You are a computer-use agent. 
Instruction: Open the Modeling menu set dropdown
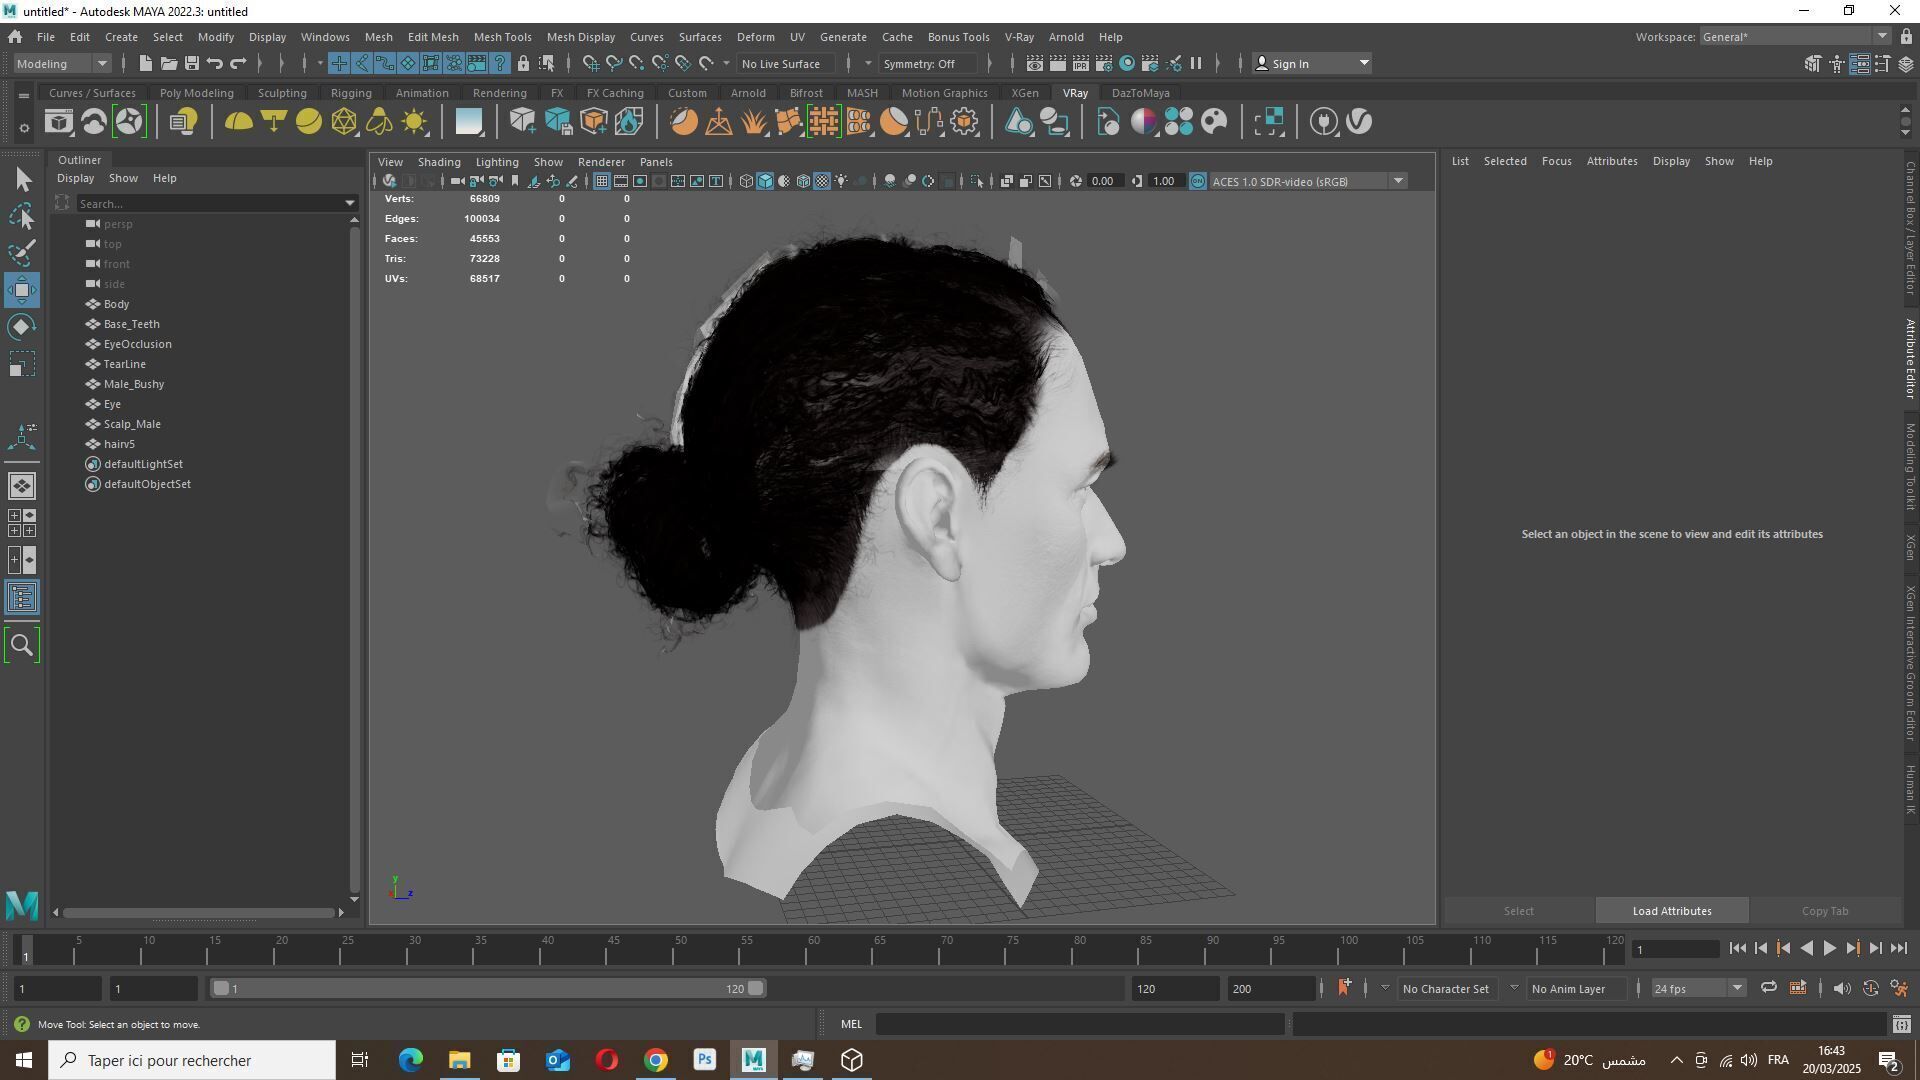tap(62, 63)
